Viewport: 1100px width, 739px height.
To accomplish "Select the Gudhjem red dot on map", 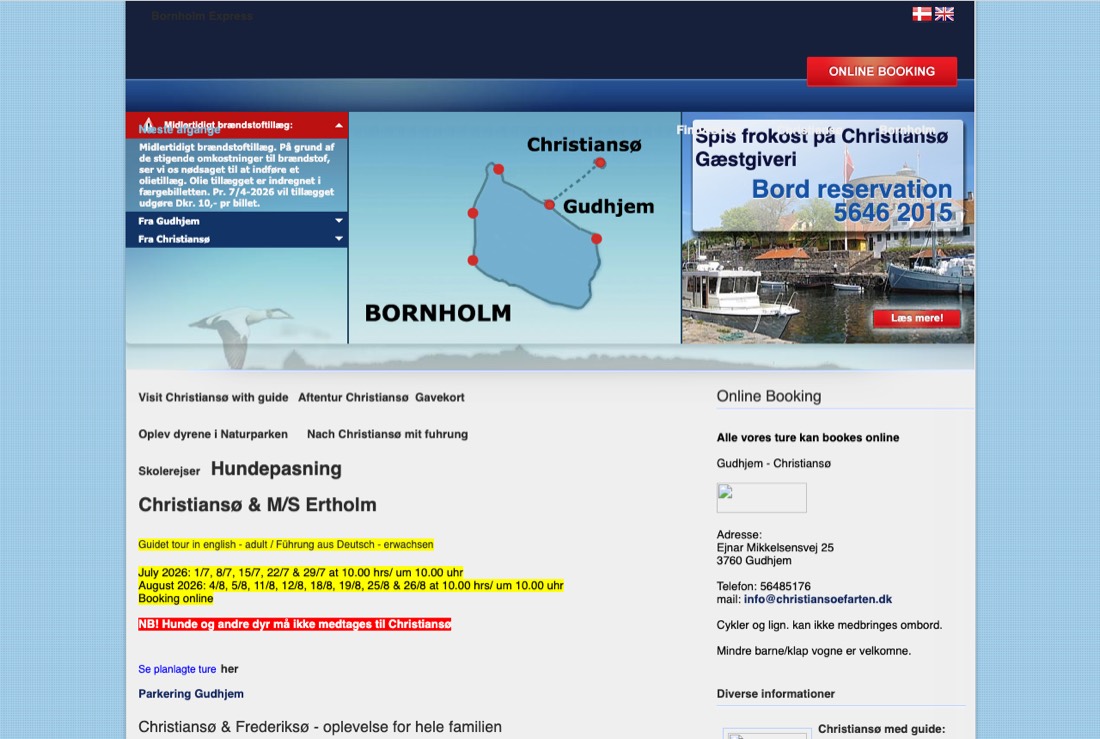I will [x=549, y=205].
